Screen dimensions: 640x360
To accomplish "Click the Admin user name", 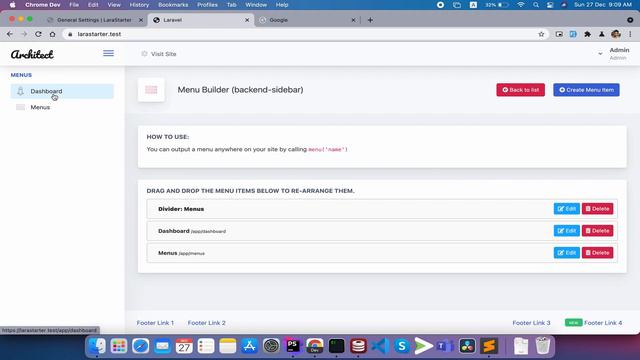I will pyautogui.click(x=619, y=50).
